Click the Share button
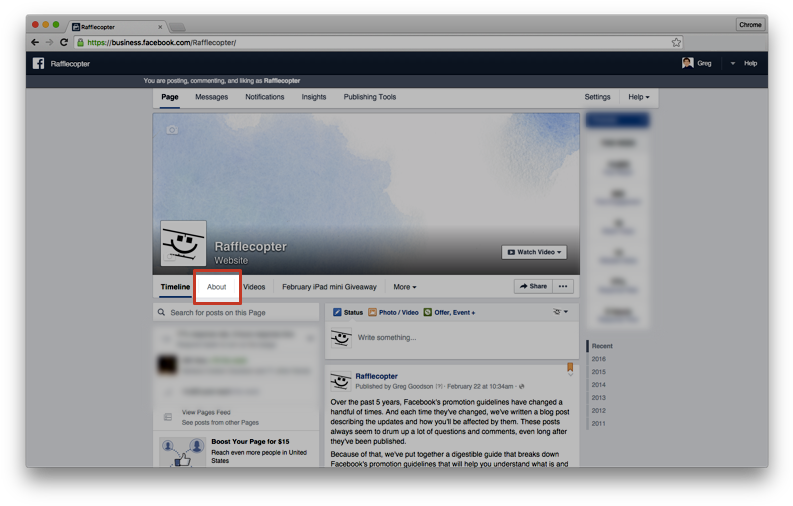The width and height of the screenshot is (793, 506). (x=533, y=286)
